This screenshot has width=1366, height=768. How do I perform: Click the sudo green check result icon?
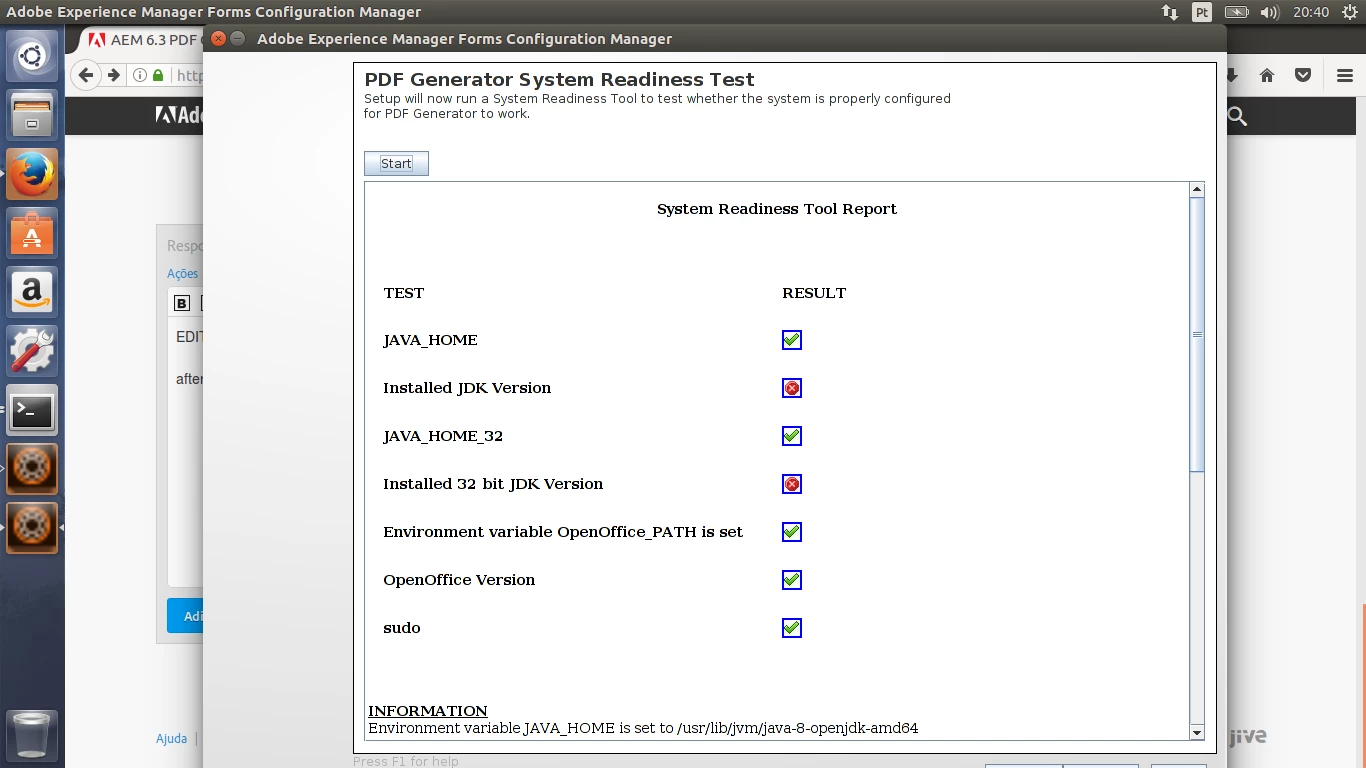coord(792,628)
